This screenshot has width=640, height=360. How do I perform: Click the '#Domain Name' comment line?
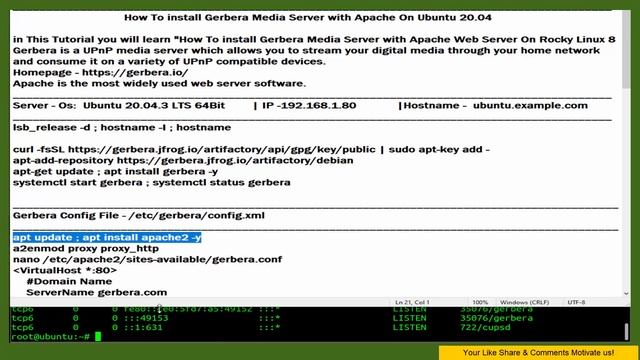(x=69, y=282)
